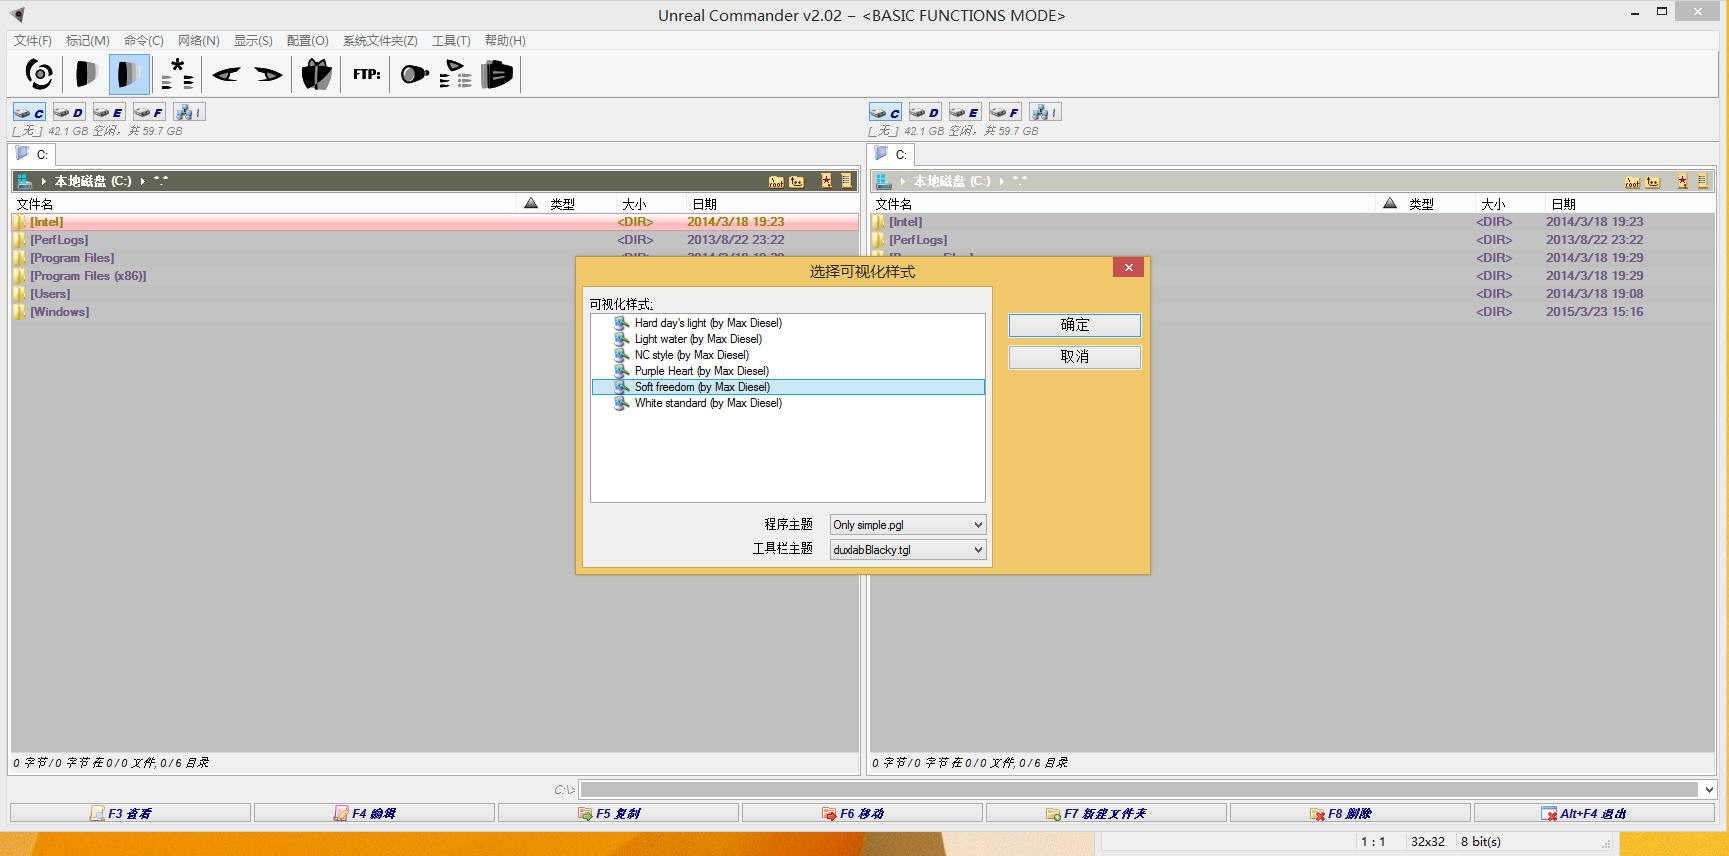The height and width of the screenshot is (856, 1729).
Task: Open the 文件(F) menu
Action: [33, 41]
